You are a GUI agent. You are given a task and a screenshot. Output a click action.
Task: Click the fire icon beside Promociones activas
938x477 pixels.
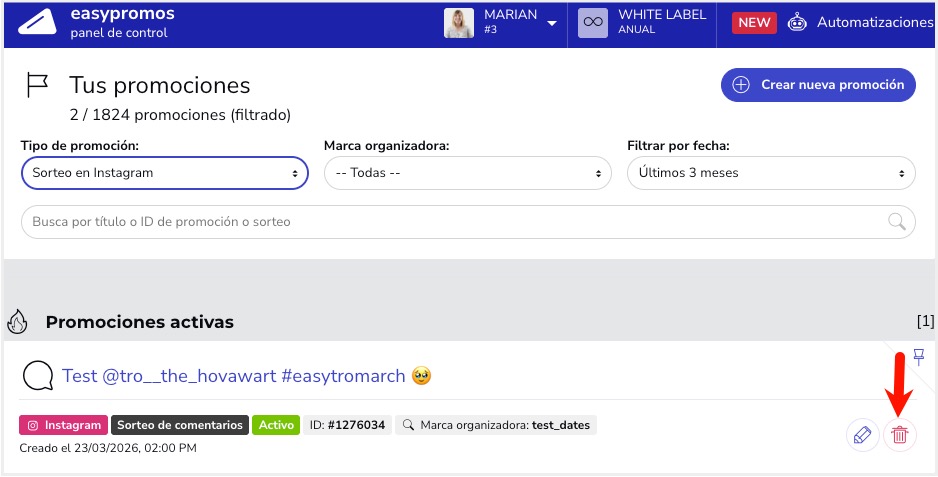pos(17,322)
